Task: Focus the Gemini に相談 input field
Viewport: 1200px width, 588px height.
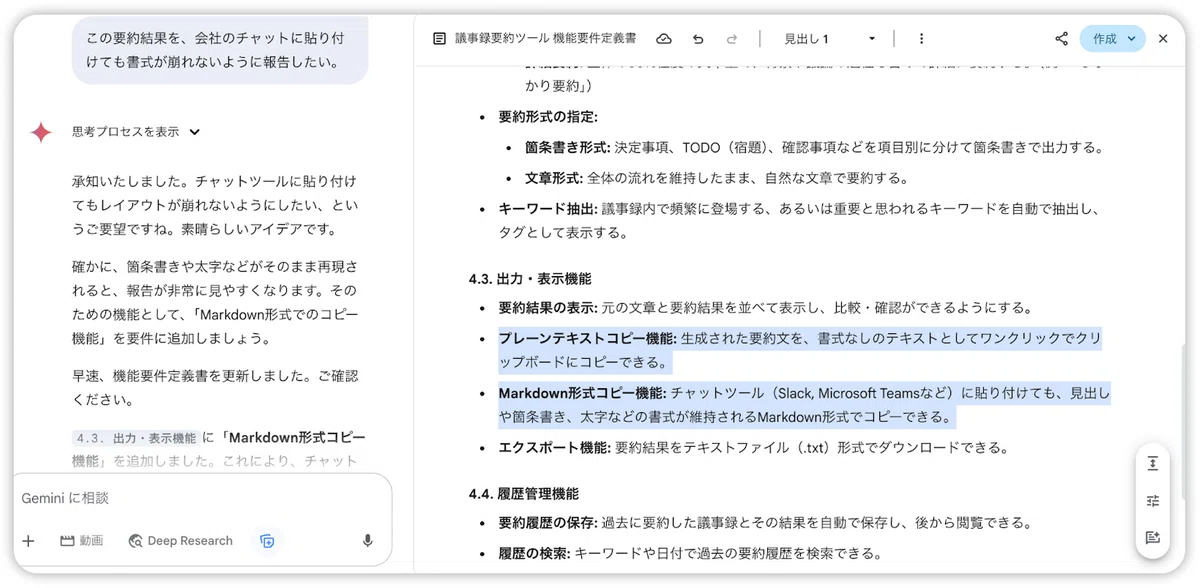Action: pos(200,498)
